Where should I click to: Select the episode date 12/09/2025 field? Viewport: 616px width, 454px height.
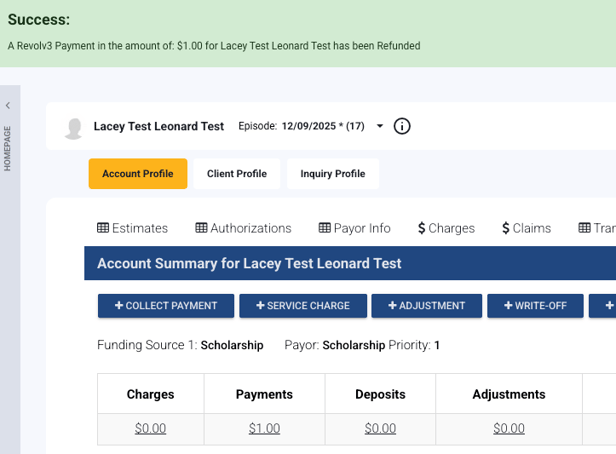click(323, 126)
